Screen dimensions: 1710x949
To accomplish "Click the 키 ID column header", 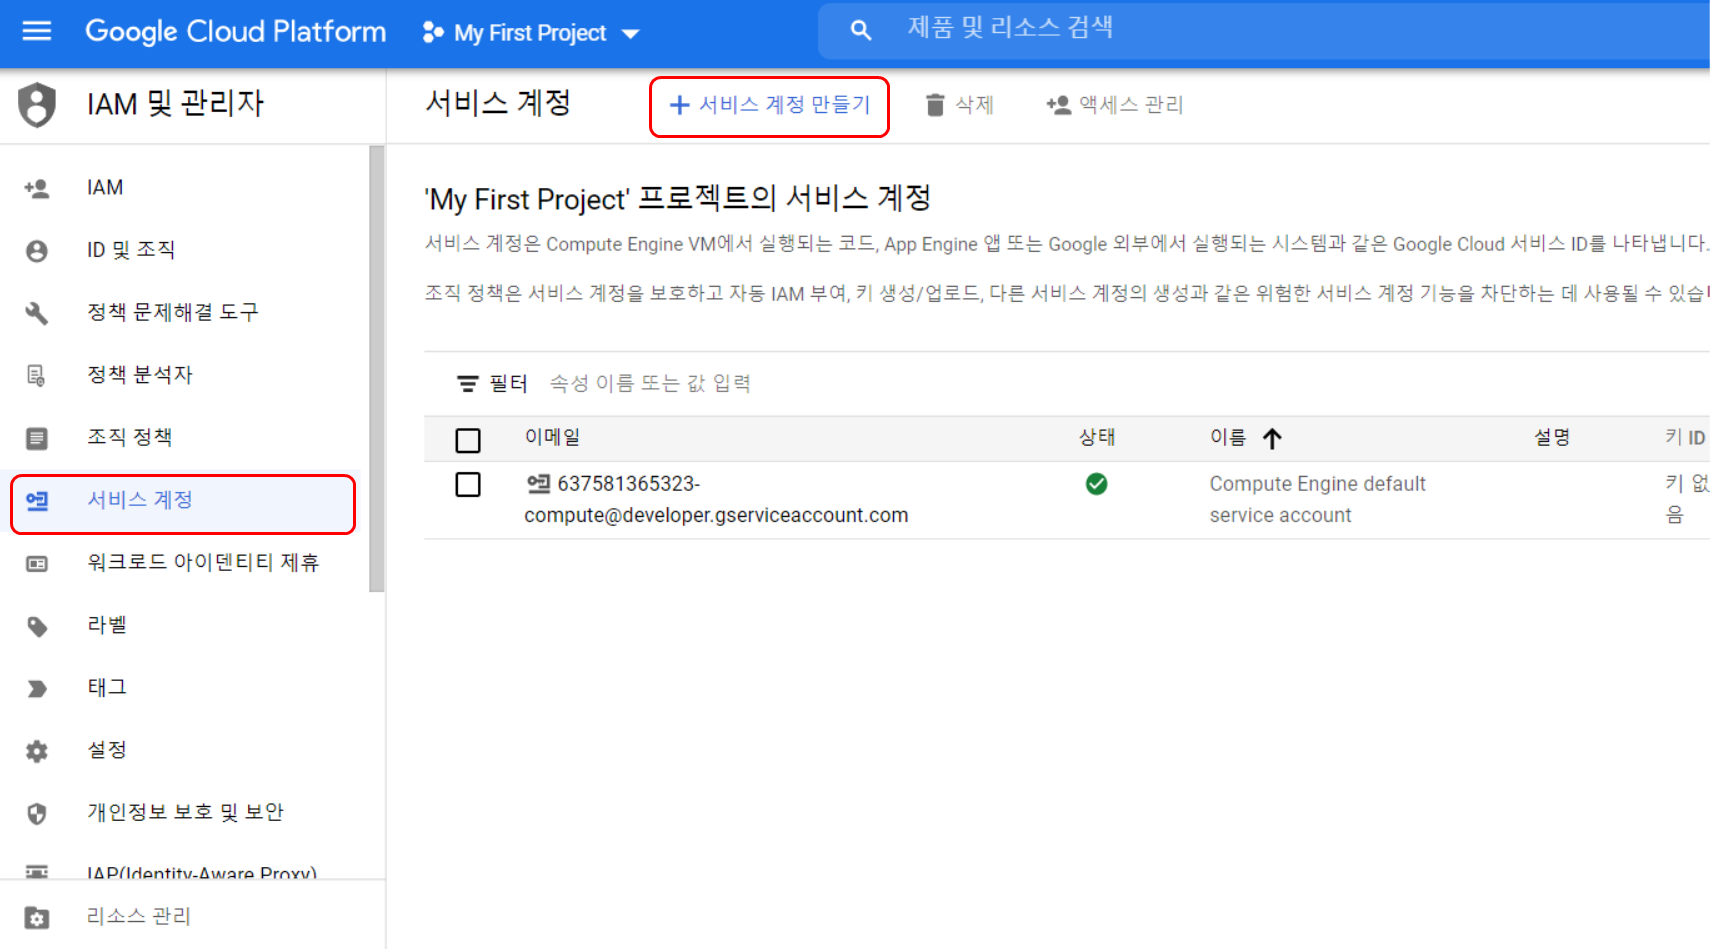I will click(1685, 438).
